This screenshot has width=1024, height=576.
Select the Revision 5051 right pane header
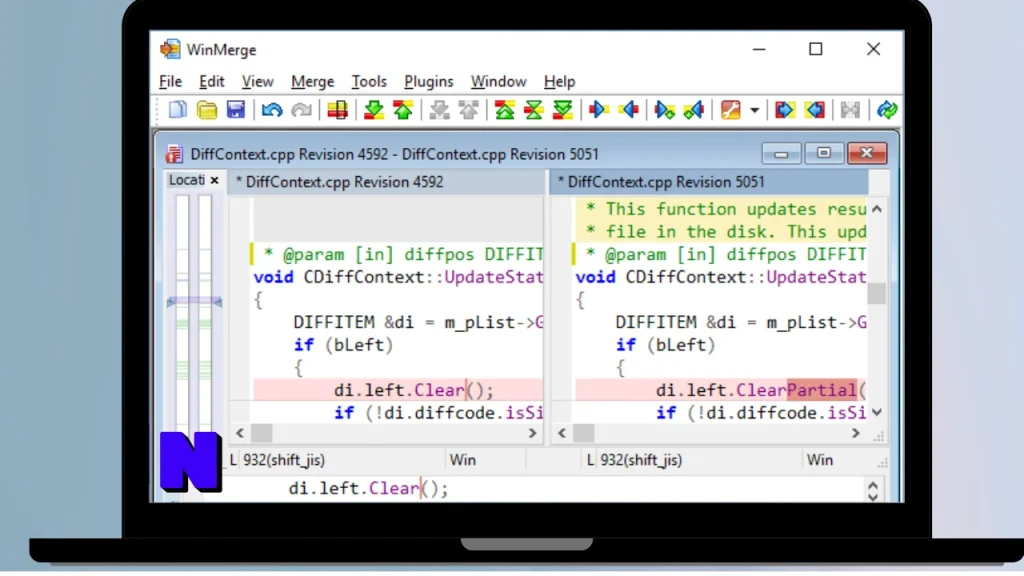[x=709, y=182]
